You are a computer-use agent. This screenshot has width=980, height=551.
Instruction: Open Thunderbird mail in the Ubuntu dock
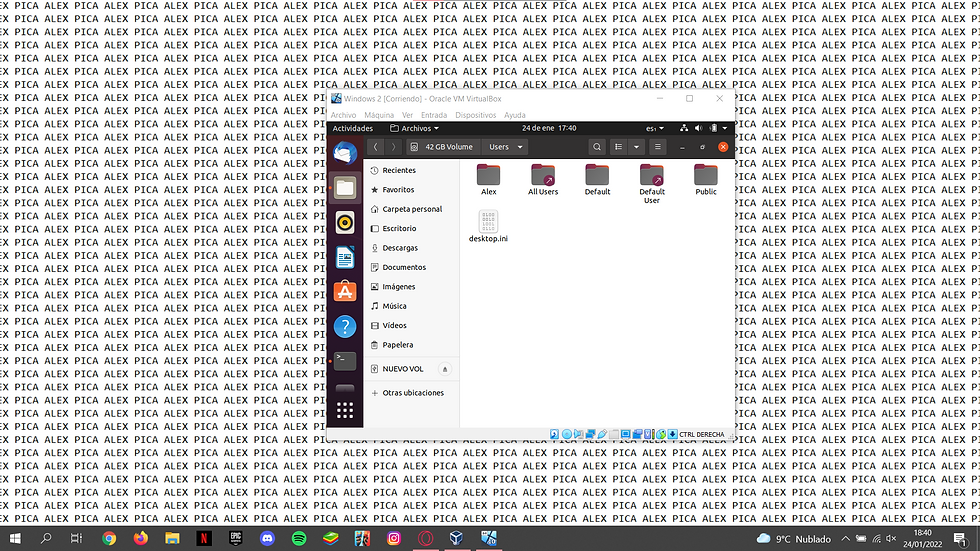345,153
